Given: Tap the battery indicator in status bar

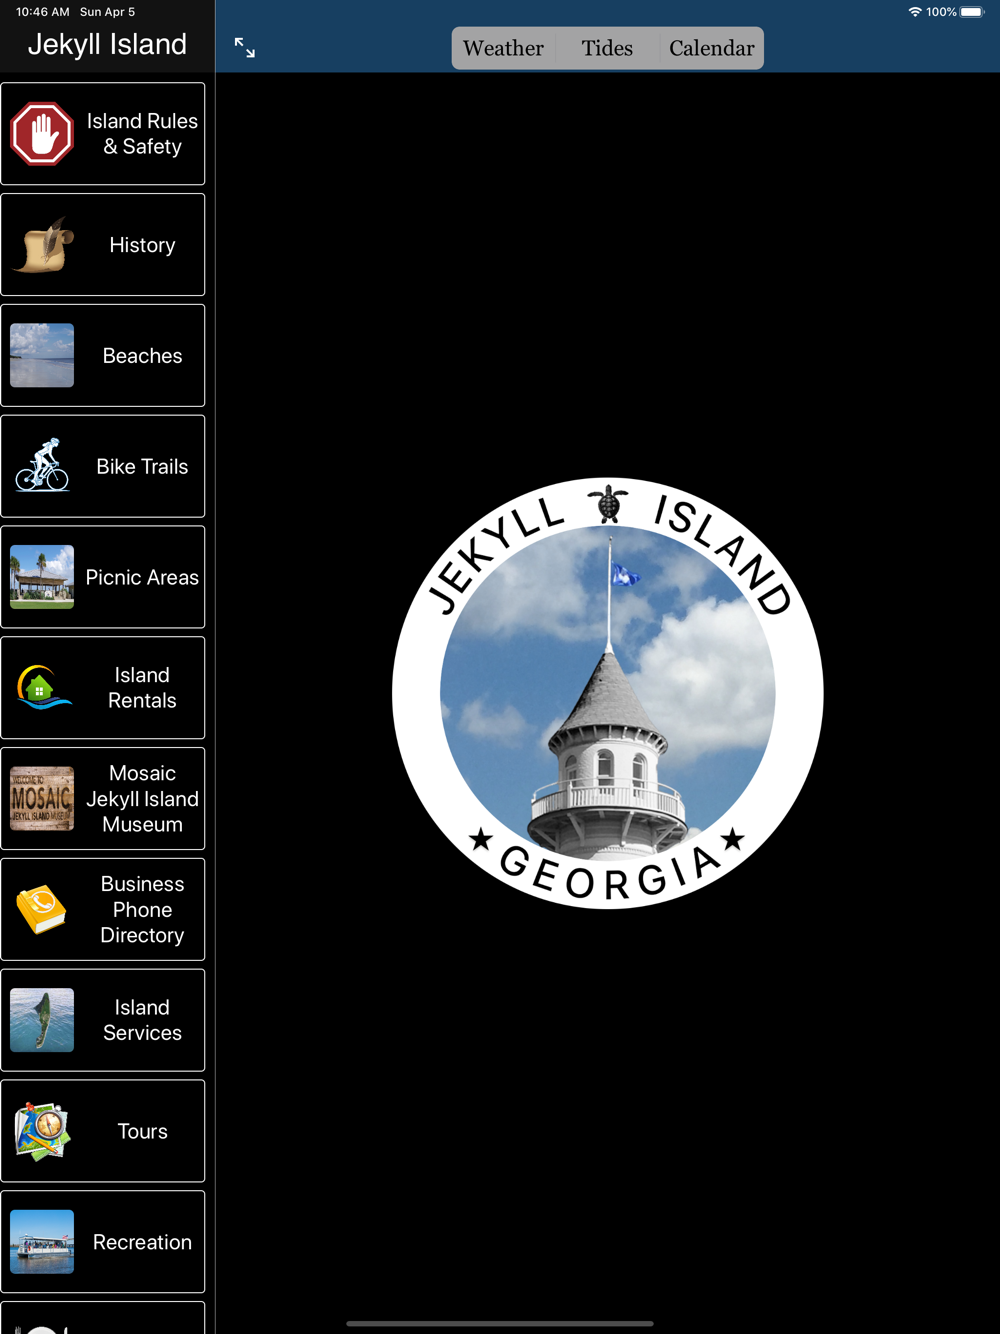Looking at the screenshot, I should pyautogui.click(x=972, y=12).
